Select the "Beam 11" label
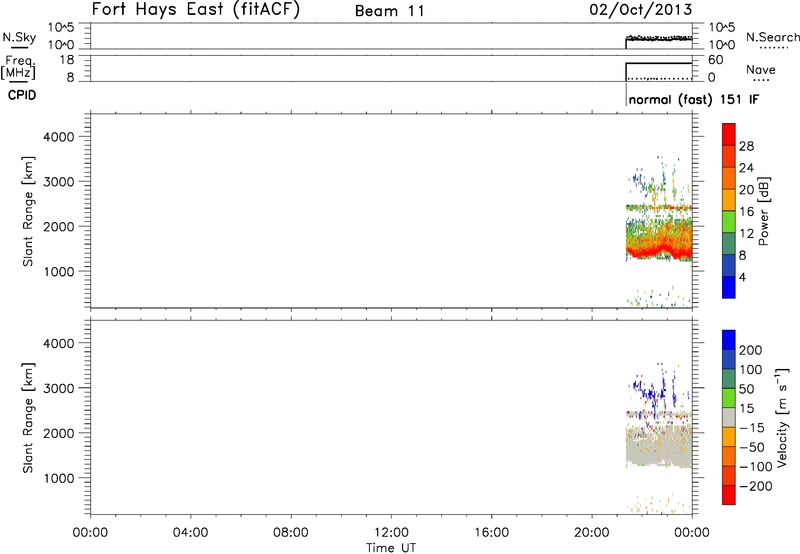The height and width of the screenshot is (554, 800). pos(389,11)
